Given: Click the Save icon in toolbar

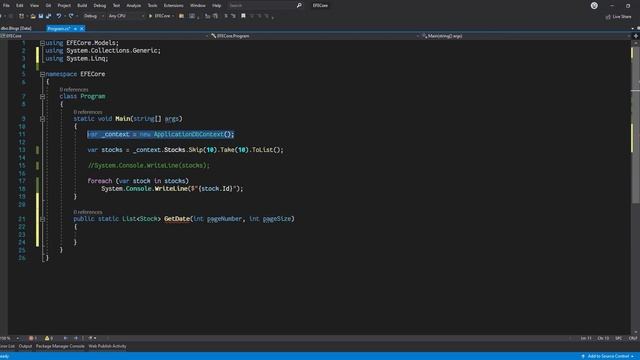Looking at the screenshot, I should pos(41,16).
